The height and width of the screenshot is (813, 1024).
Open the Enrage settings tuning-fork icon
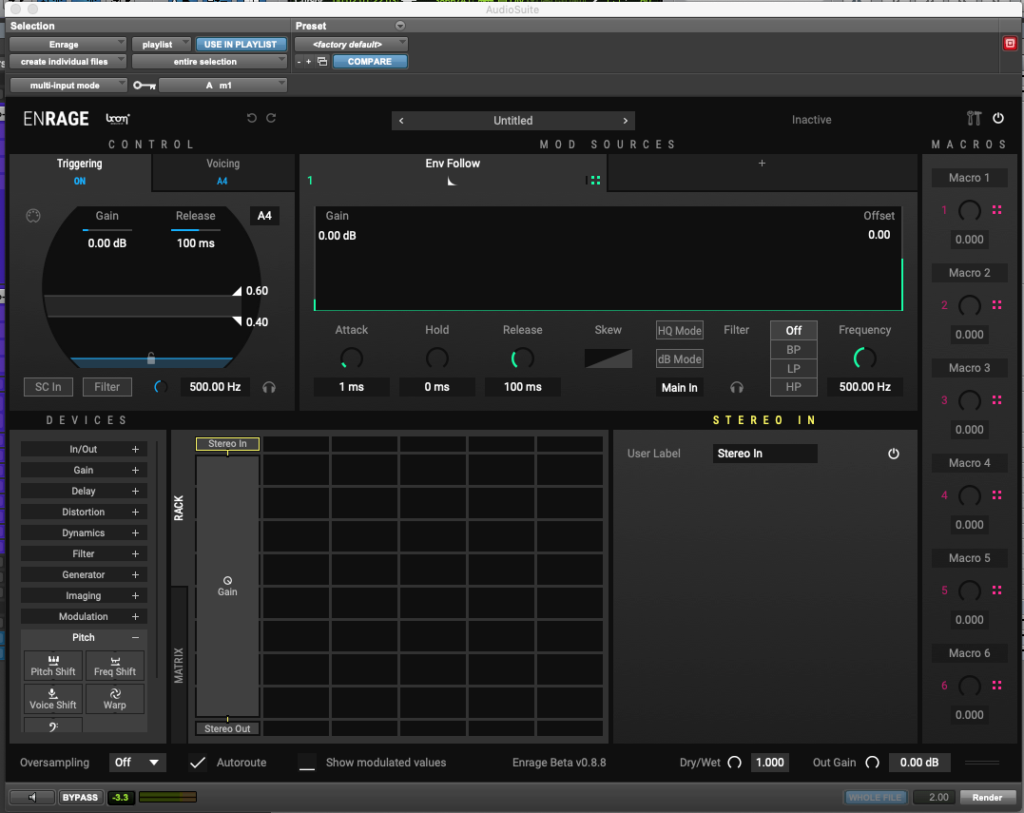[974, 118]
